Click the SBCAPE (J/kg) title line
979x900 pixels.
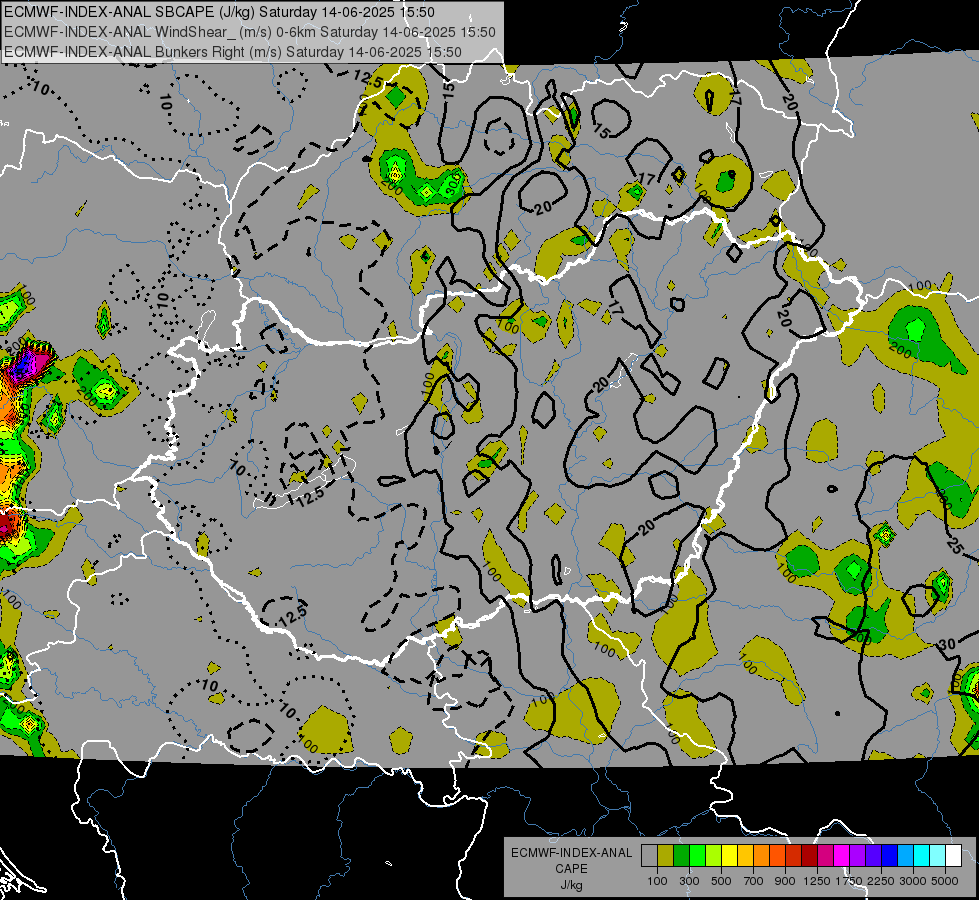[219, 12]
